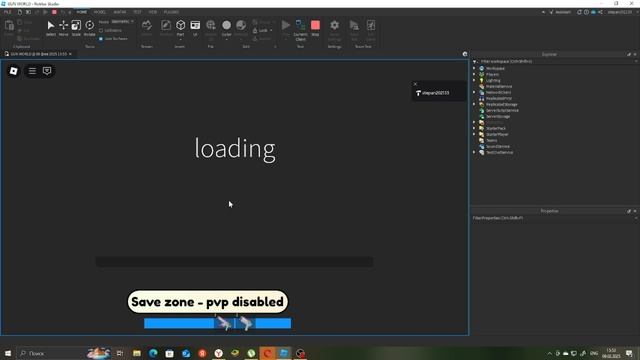Switch to the VIEW ribbon tab
Screen dimensions: 640x360
(x=153, y=12)
